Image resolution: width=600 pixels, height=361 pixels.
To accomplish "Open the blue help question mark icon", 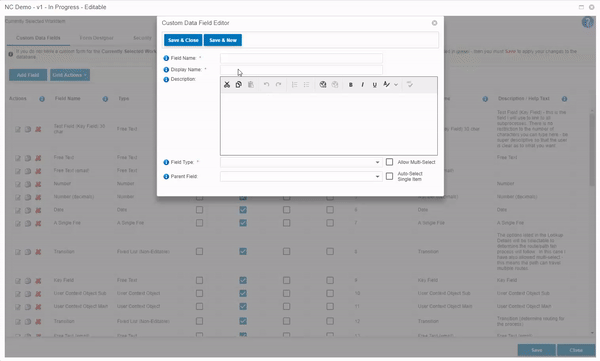I will pyautogui.click(x=588, y=22).
